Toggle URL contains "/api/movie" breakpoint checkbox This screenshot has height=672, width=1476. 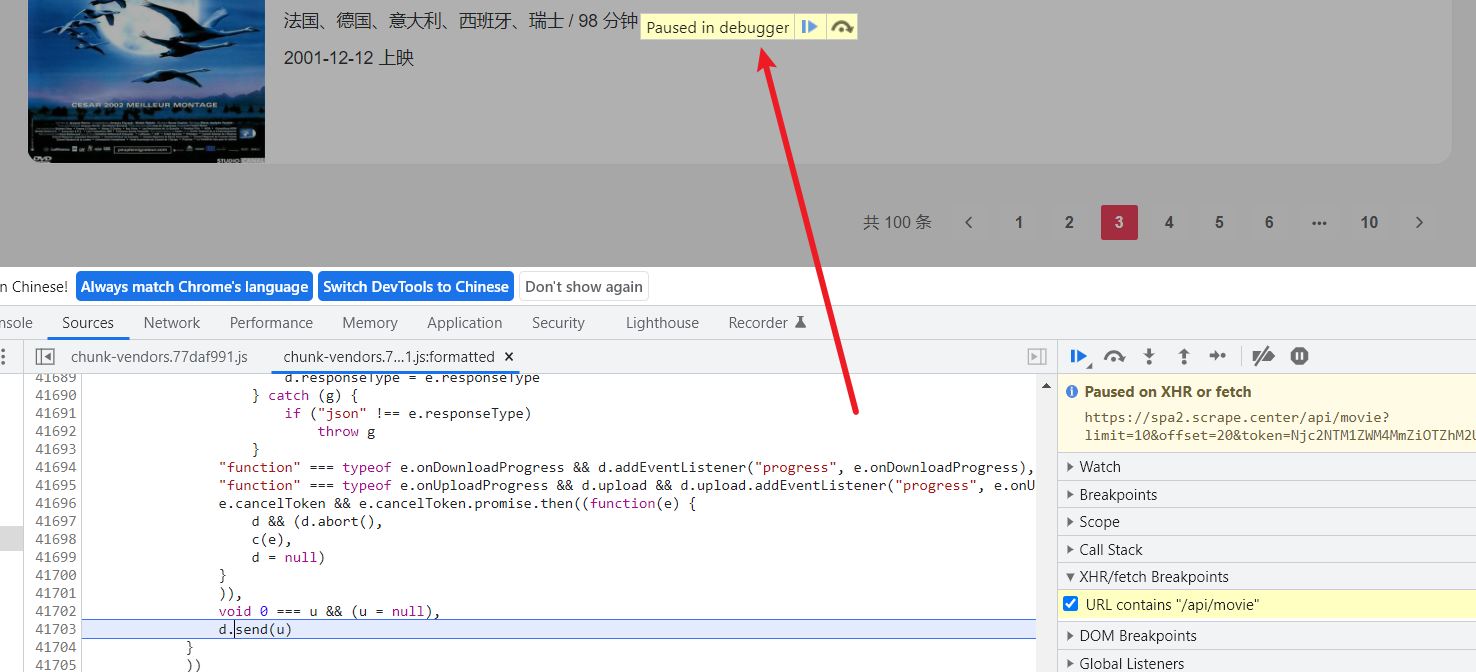[x=1071, y=604]
